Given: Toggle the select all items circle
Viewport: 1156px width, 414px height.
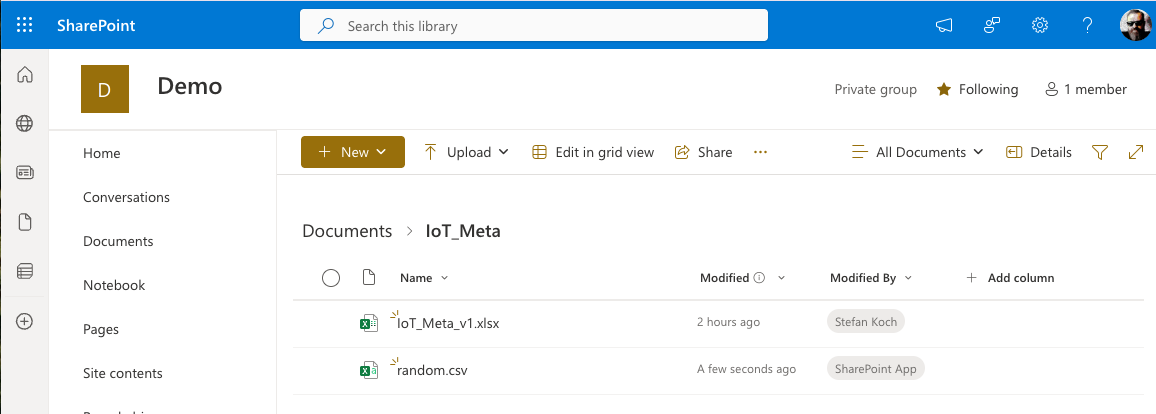Looking at the screenshot, I should point(331,278).
